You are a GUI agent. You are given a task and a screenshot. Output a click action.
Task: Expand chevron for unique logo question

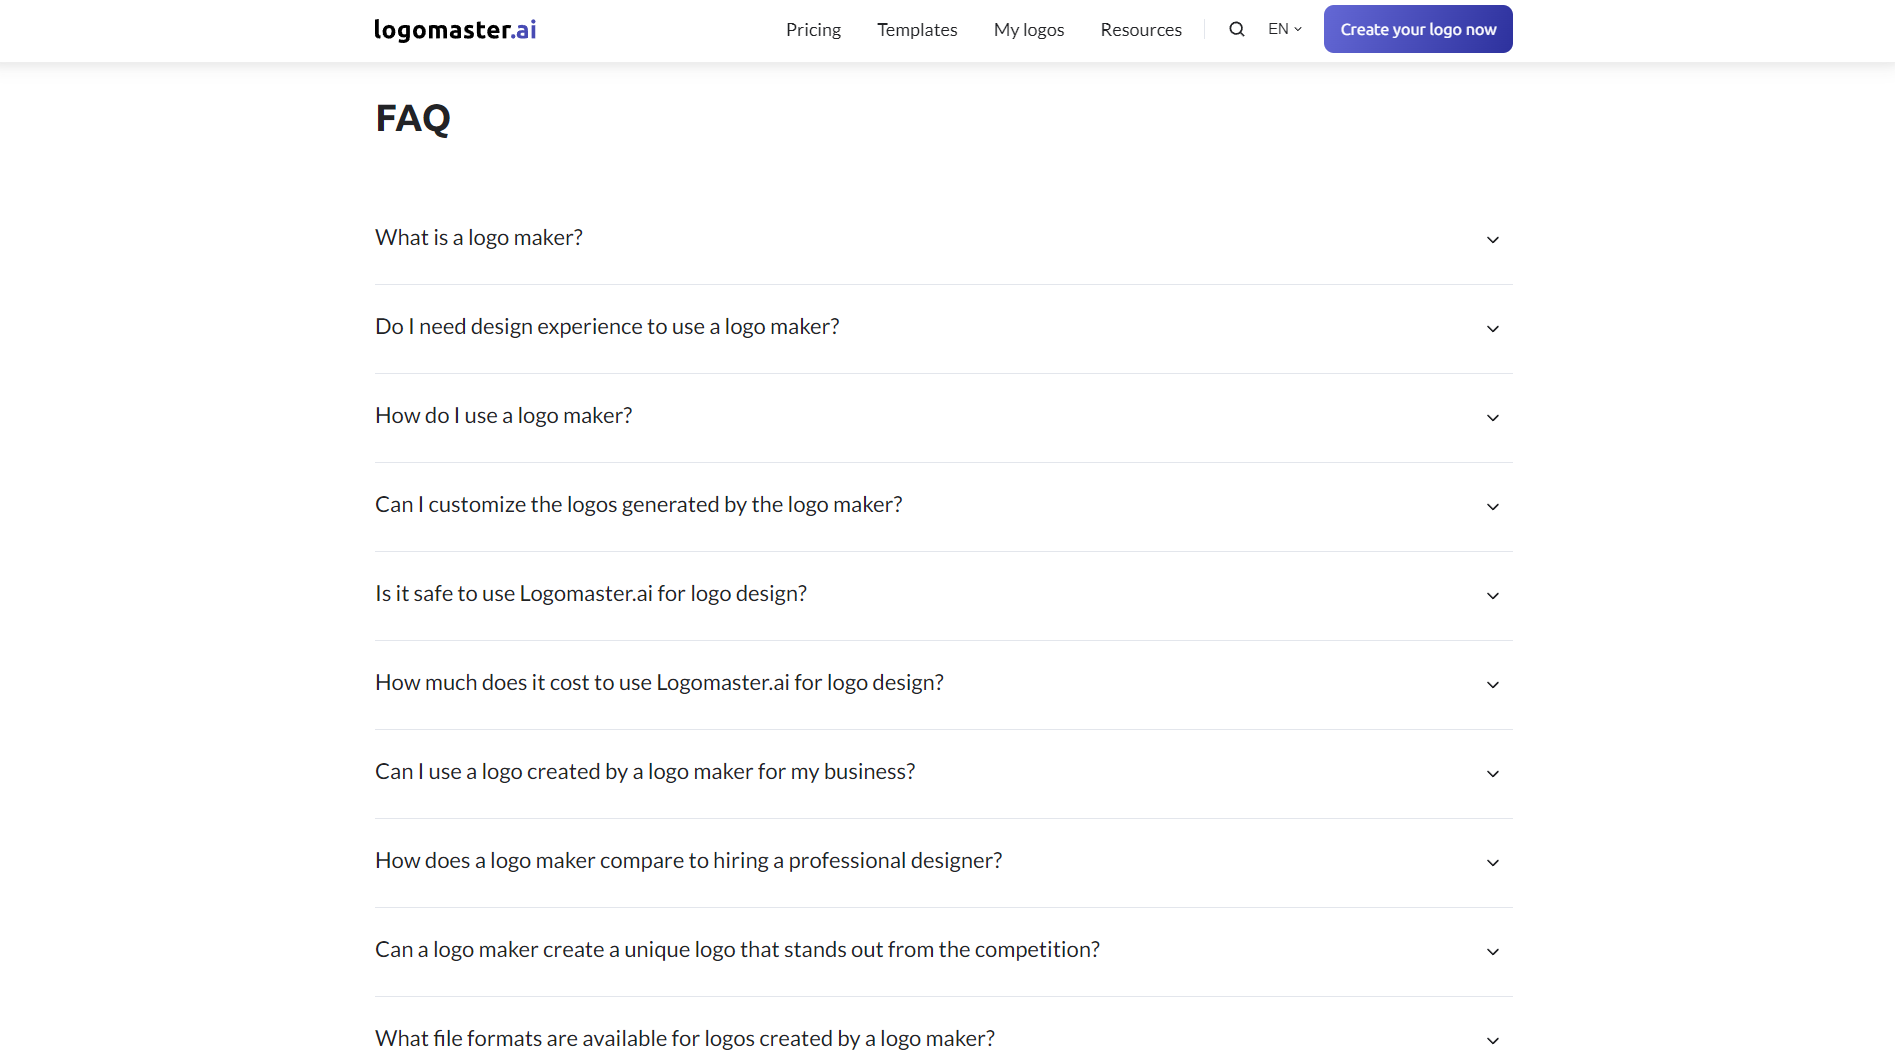1492,952
